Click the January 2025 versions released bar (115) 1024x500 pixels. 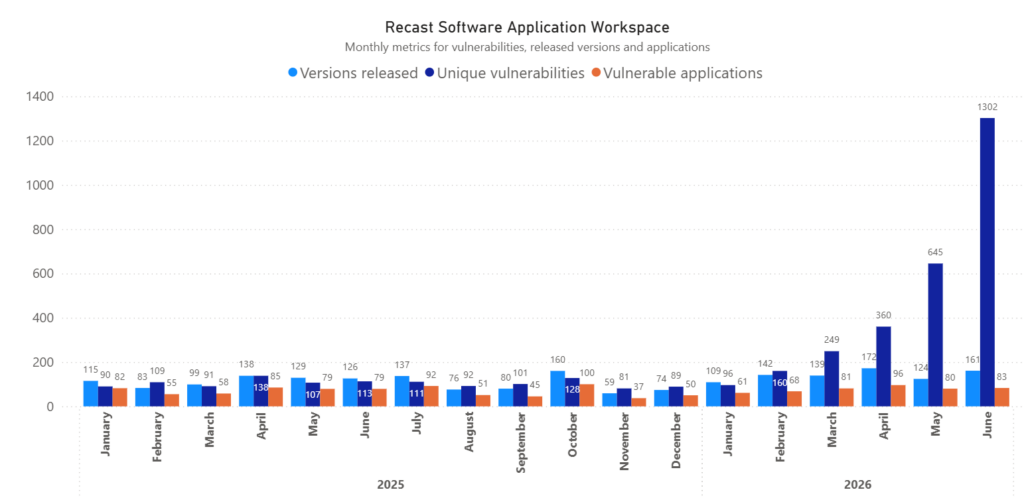(x=90, y=394)
